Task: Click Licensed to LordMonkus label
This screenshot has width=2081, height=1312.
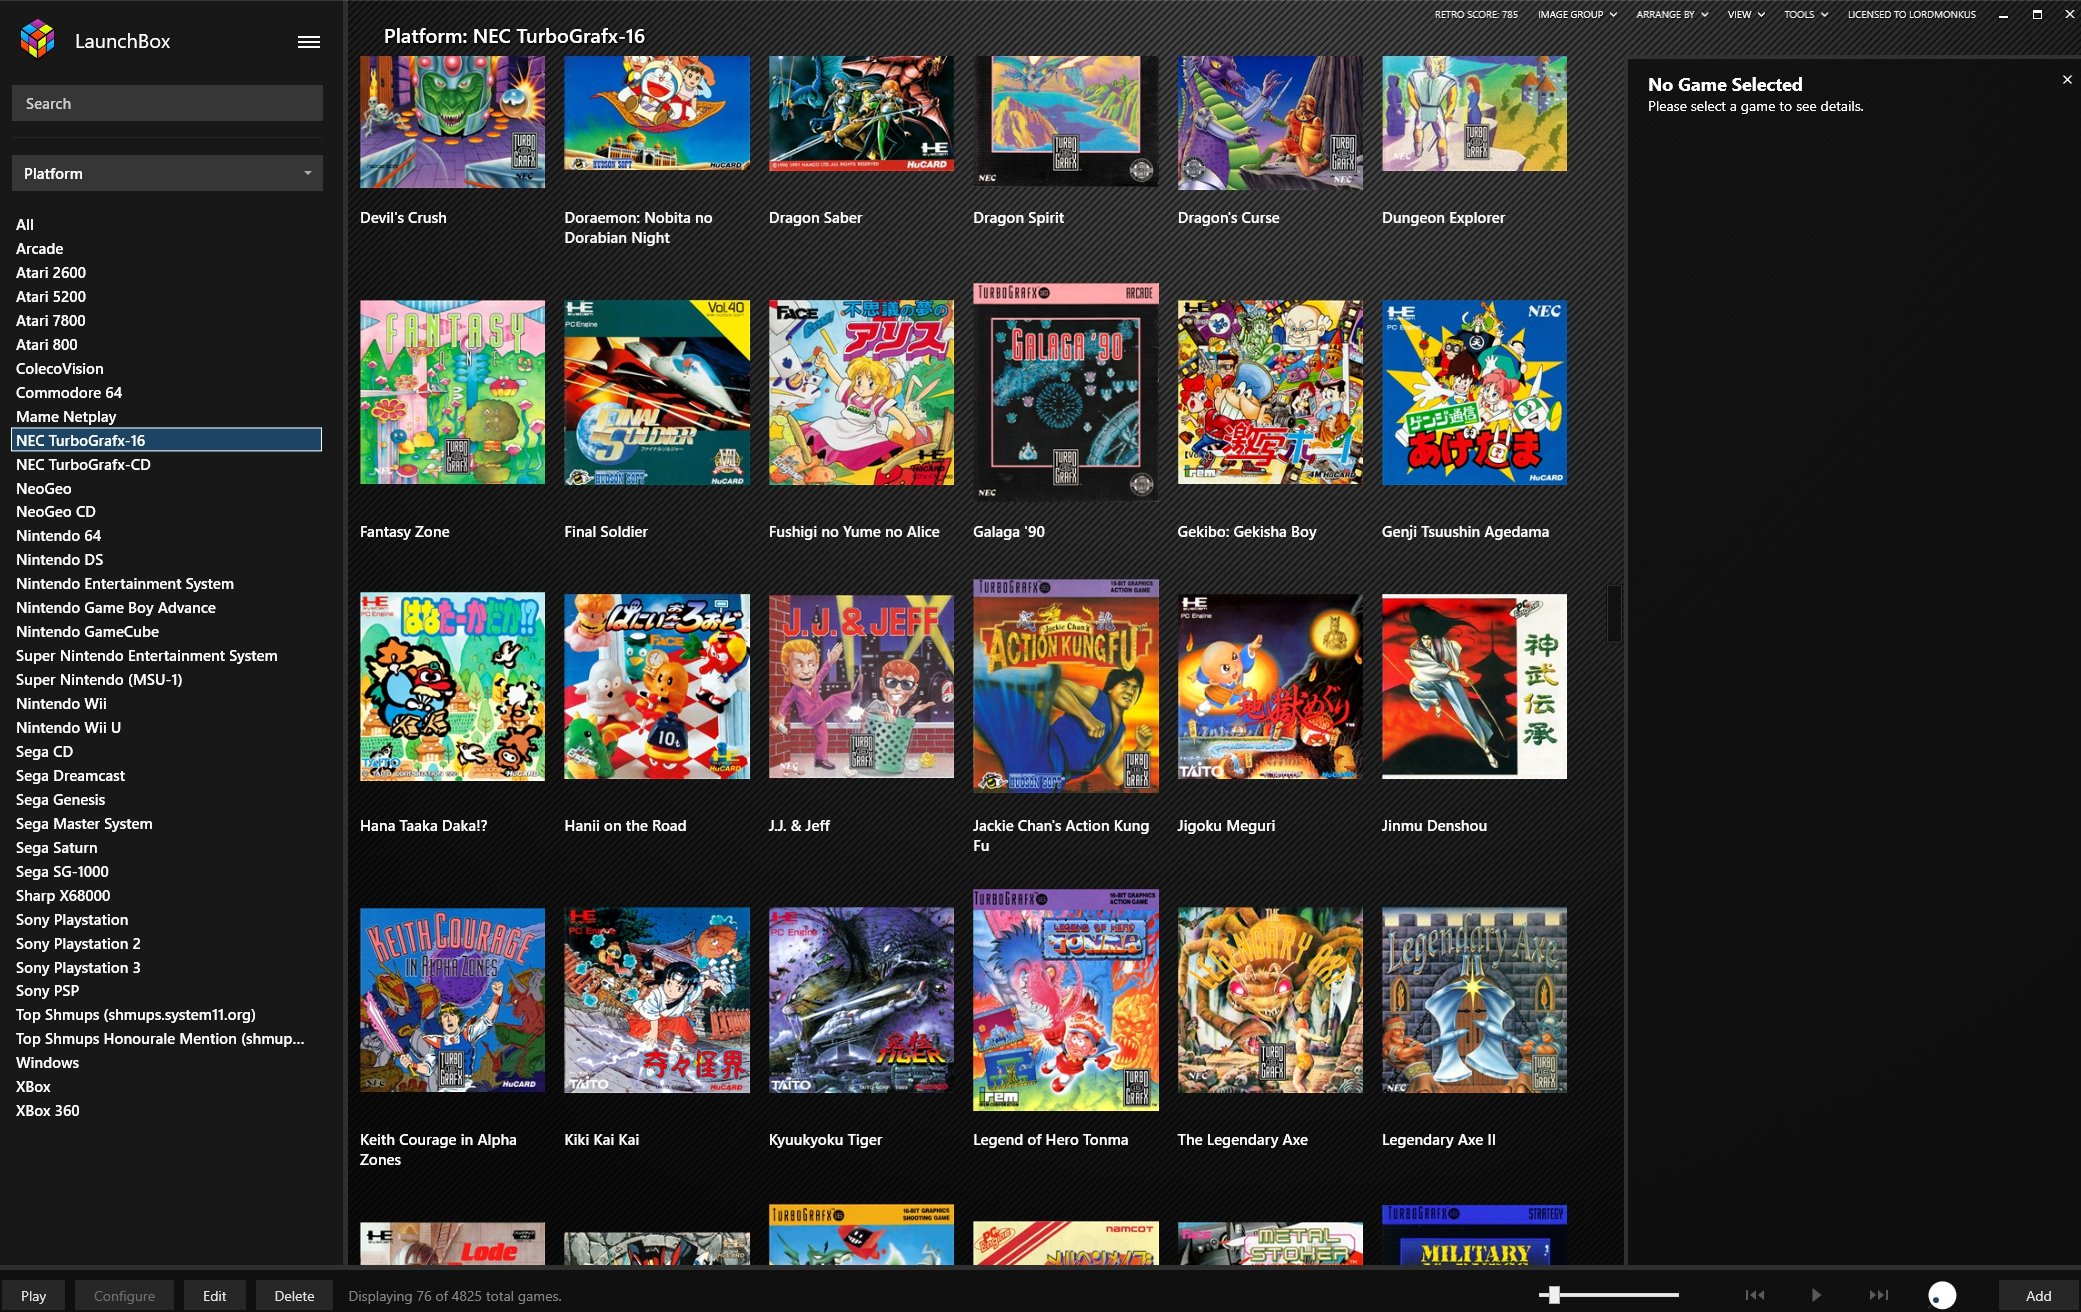Action: (x=1911, y=14)
